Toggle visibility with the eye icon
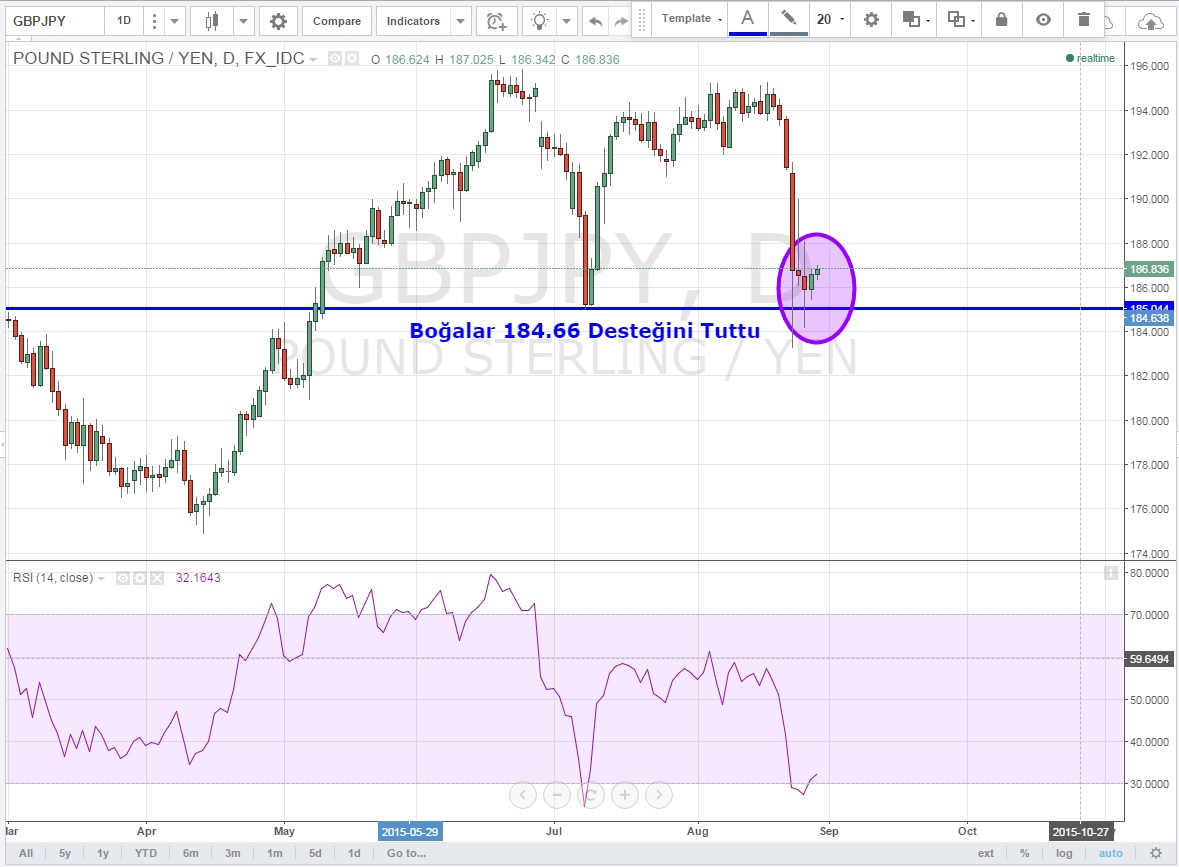The image size is (1179, 867). tap(1043, 19)
